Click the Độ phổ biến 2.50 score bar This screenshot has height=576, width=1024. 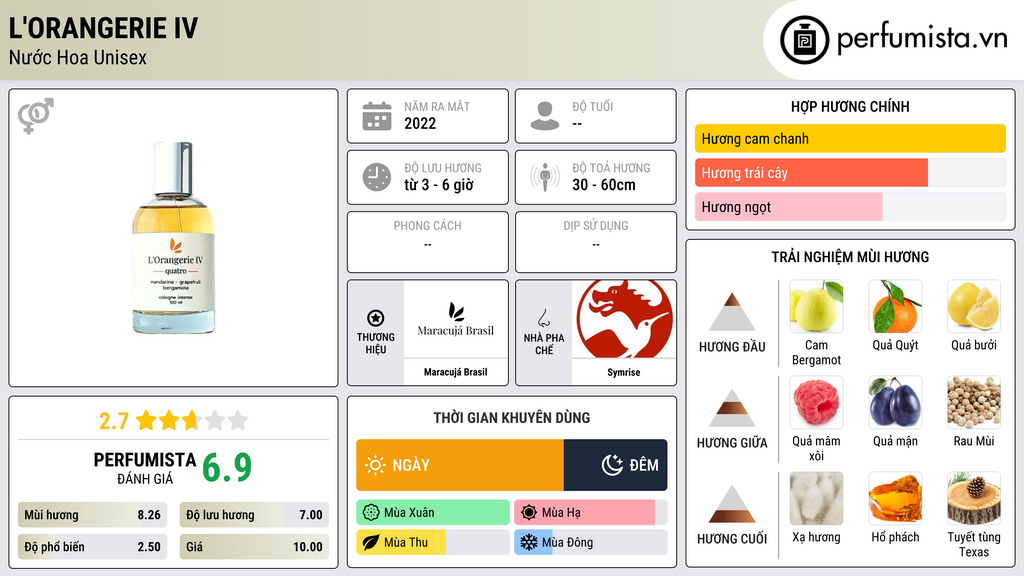(x=92, y=547)
